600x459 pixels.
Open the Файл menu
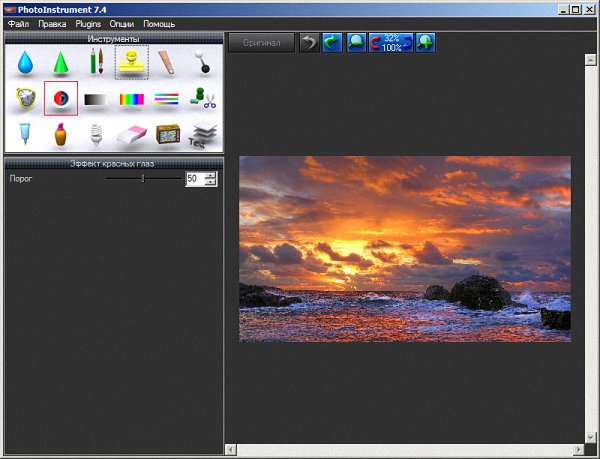point(18,24)
